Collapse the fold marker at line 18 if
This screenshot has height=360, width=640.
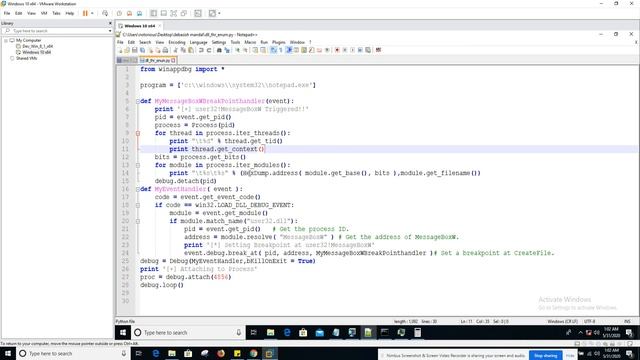(x=138, y=205)
